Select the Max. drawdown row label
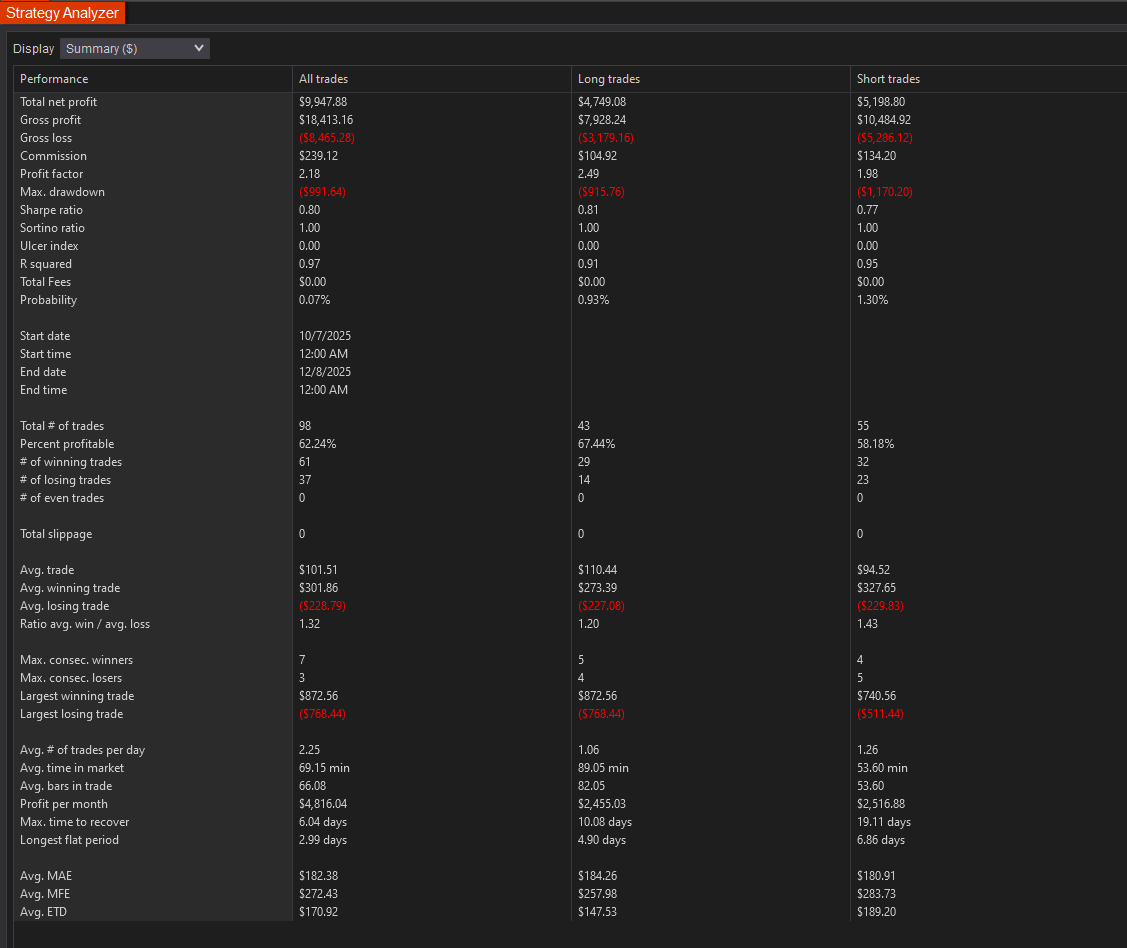This screenshot has width=1127, height=948. pyautogui.click(x=62, y=192)
